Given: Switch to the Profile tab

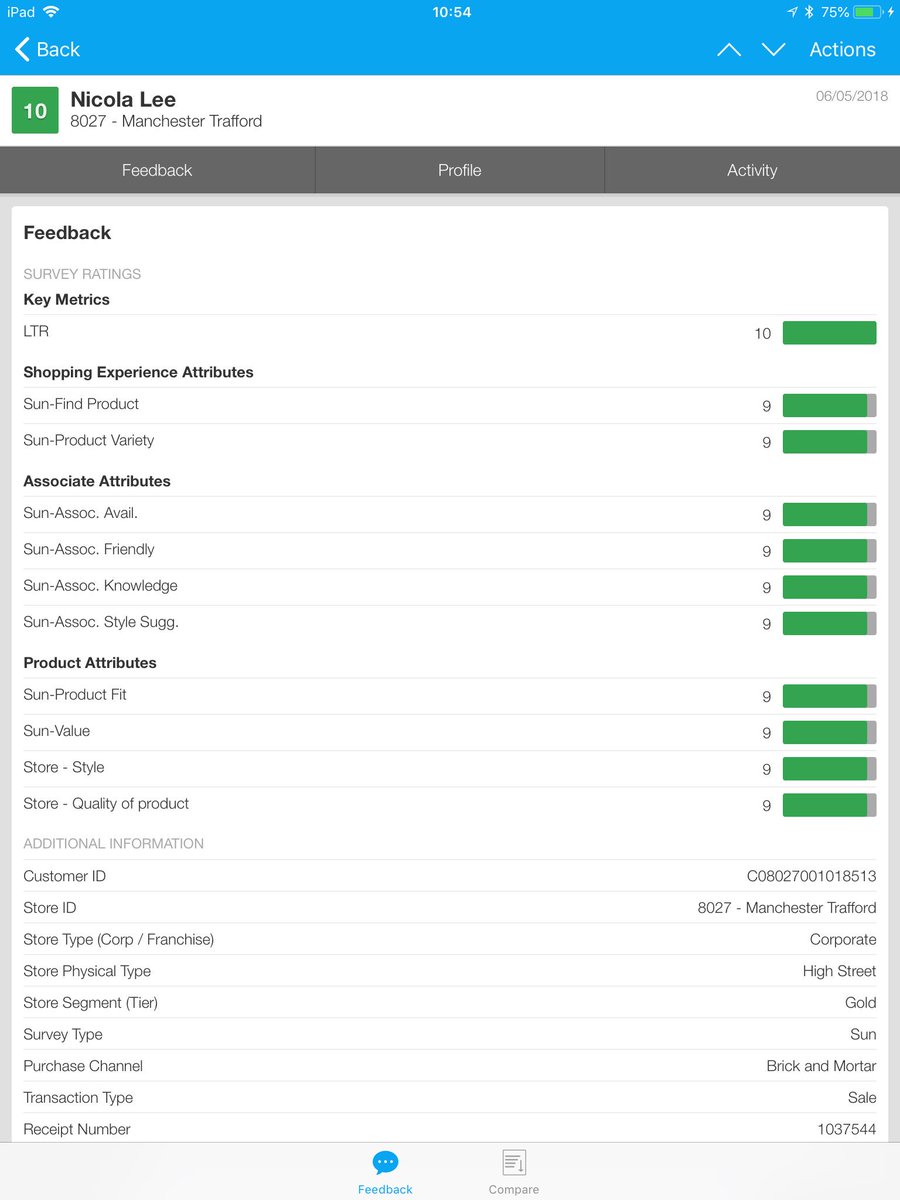Looking at the screenshot, I should [460, 170].
